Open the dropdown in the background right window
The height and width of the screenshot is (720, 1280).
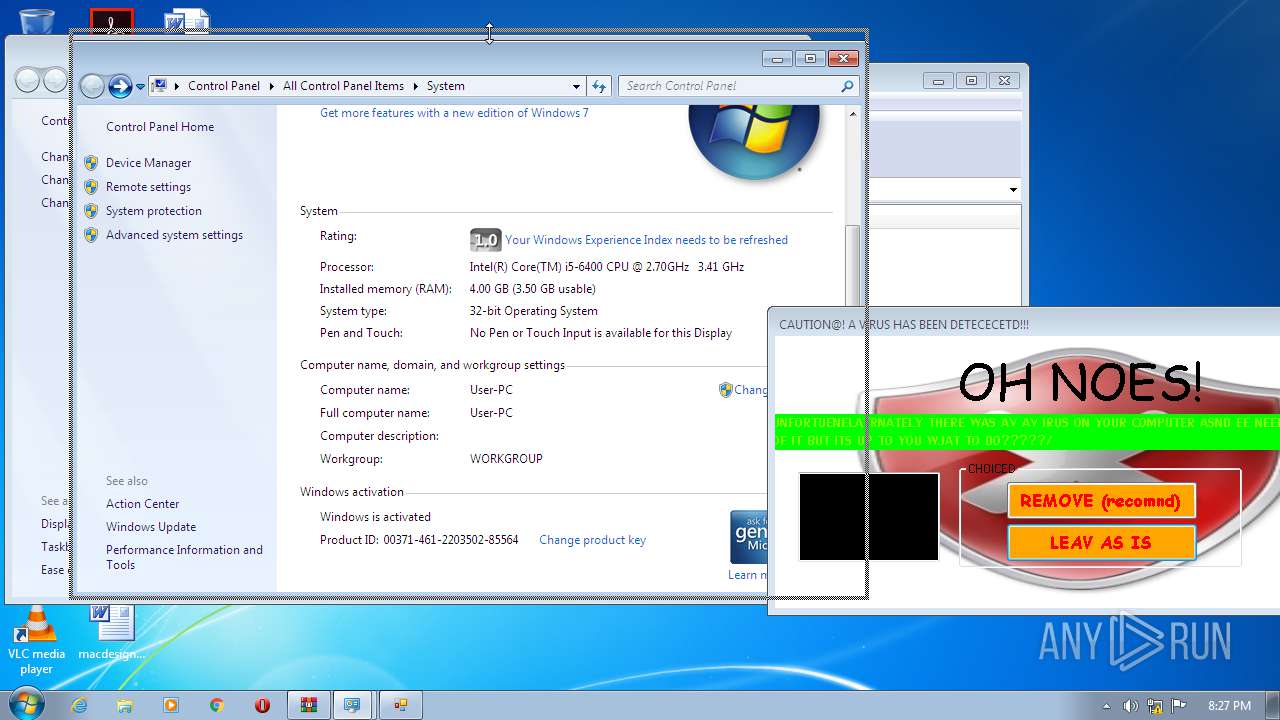coord(1013,190)
